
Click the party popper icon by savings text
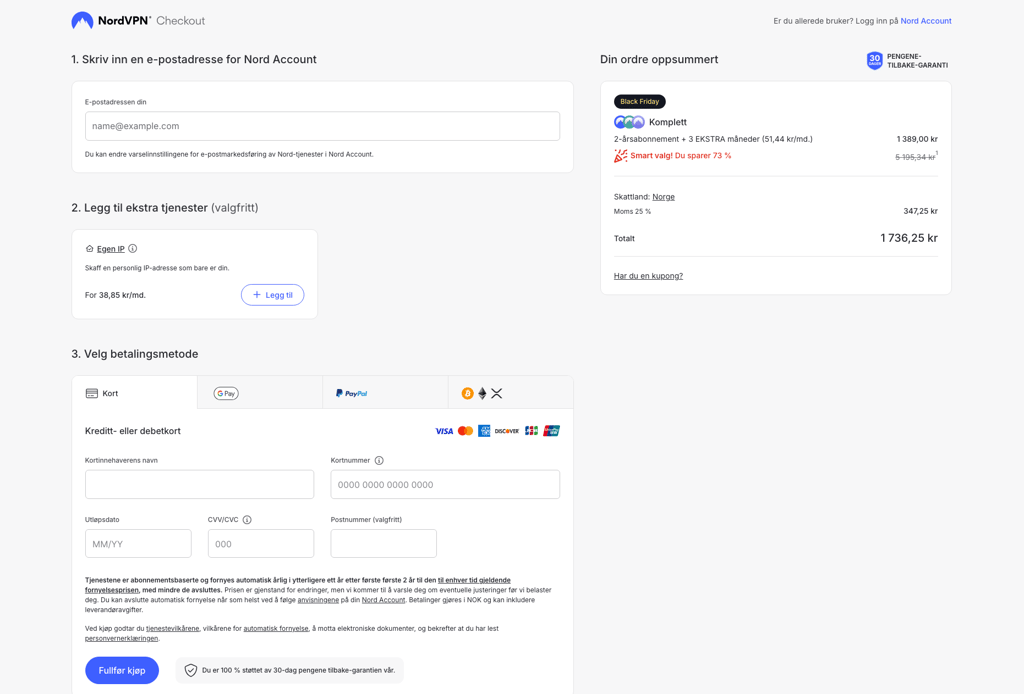click(x=620, y=156)
